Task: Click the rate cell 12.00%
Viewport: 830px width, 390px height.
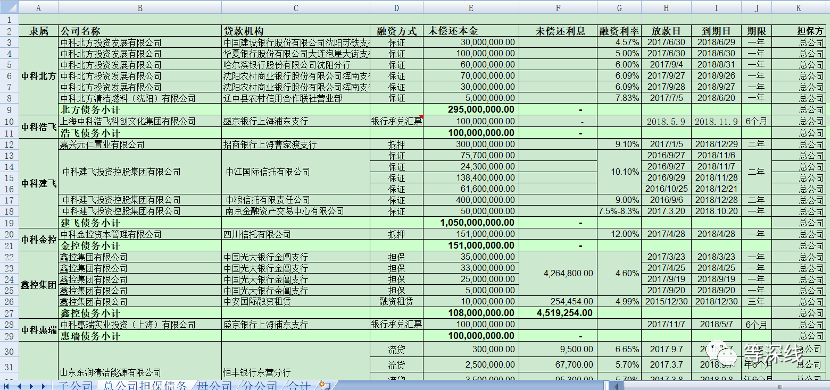Action: [x=620, y=234]
